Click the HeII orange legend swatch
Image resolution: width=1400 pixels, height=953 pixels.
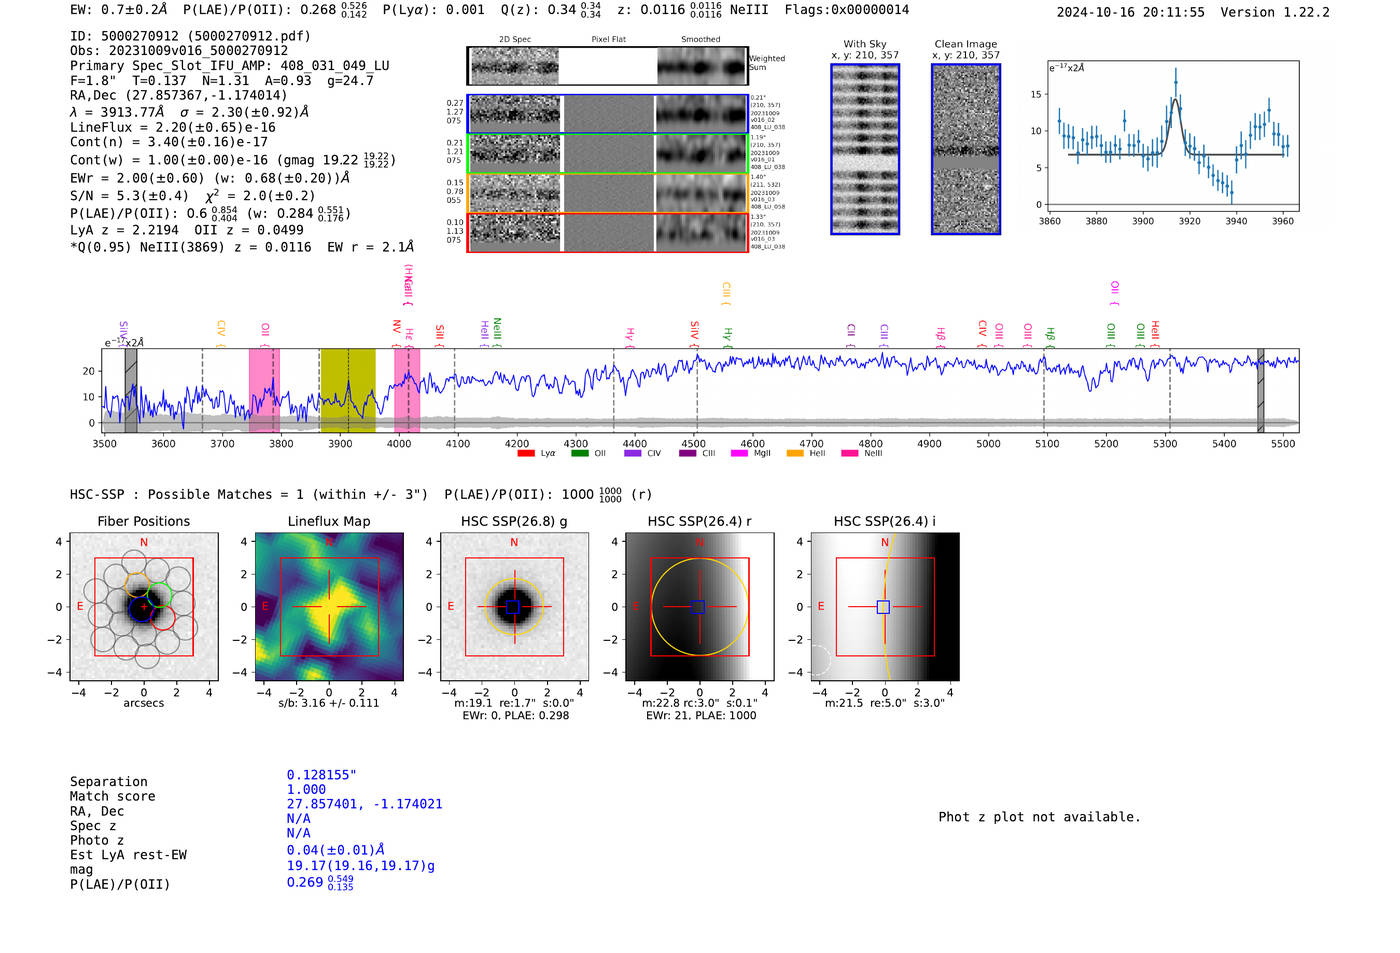795,454
